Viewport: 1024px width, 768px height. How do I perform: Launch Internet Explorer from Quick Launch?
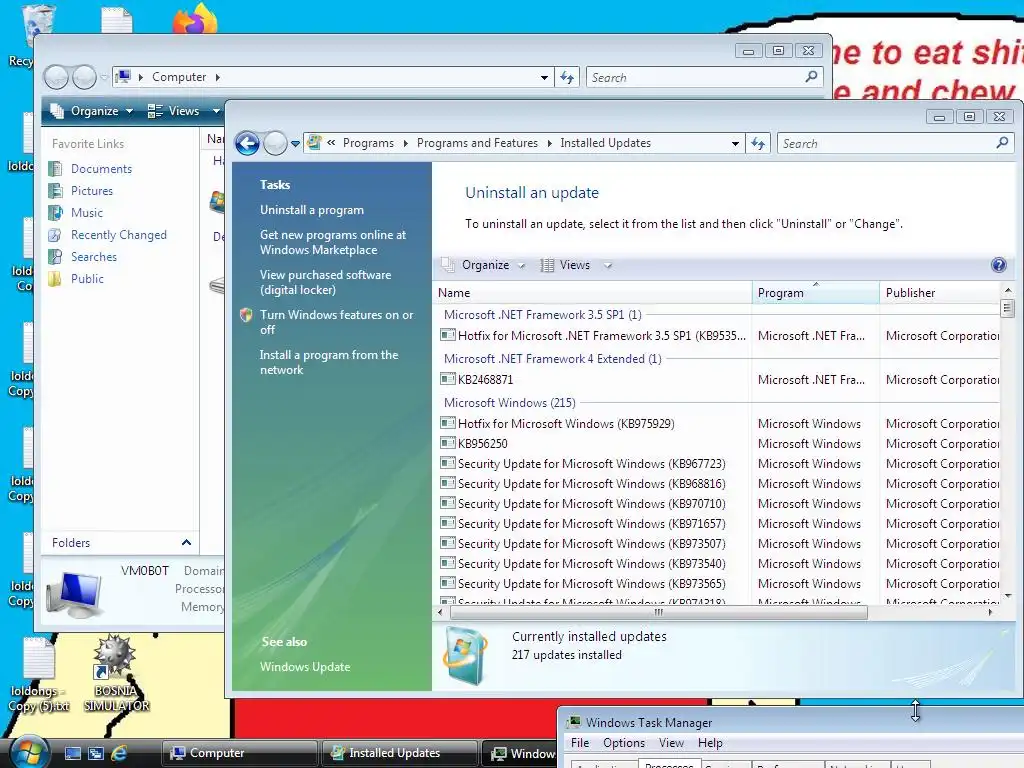[x=119, y=753]
